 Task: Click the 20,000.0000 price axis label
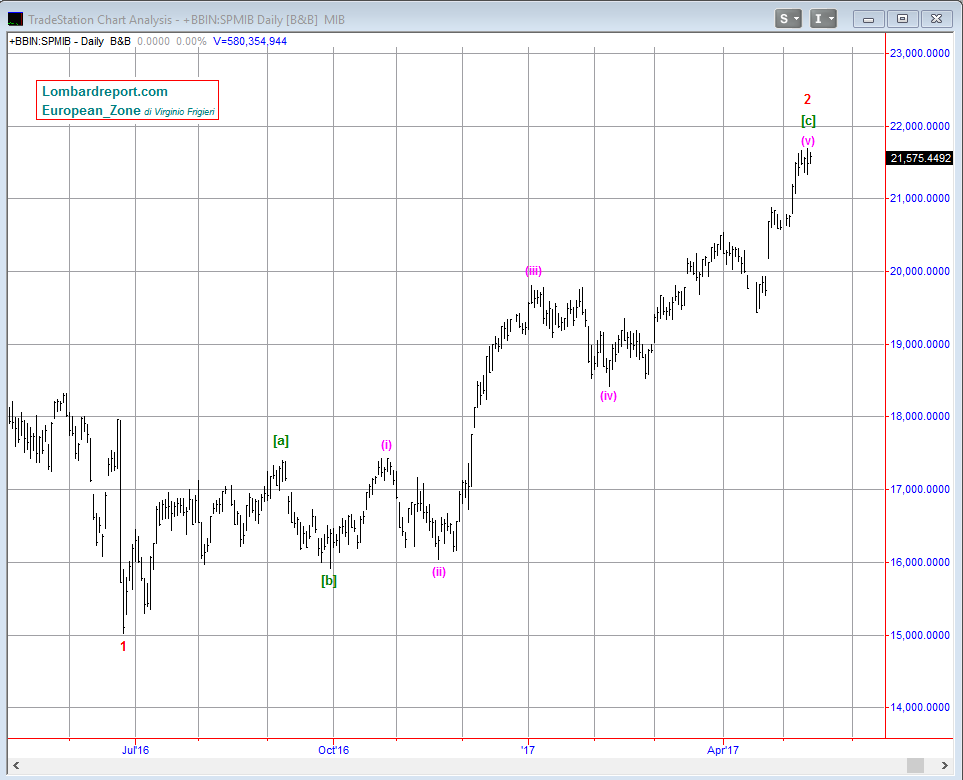(919, 271)
